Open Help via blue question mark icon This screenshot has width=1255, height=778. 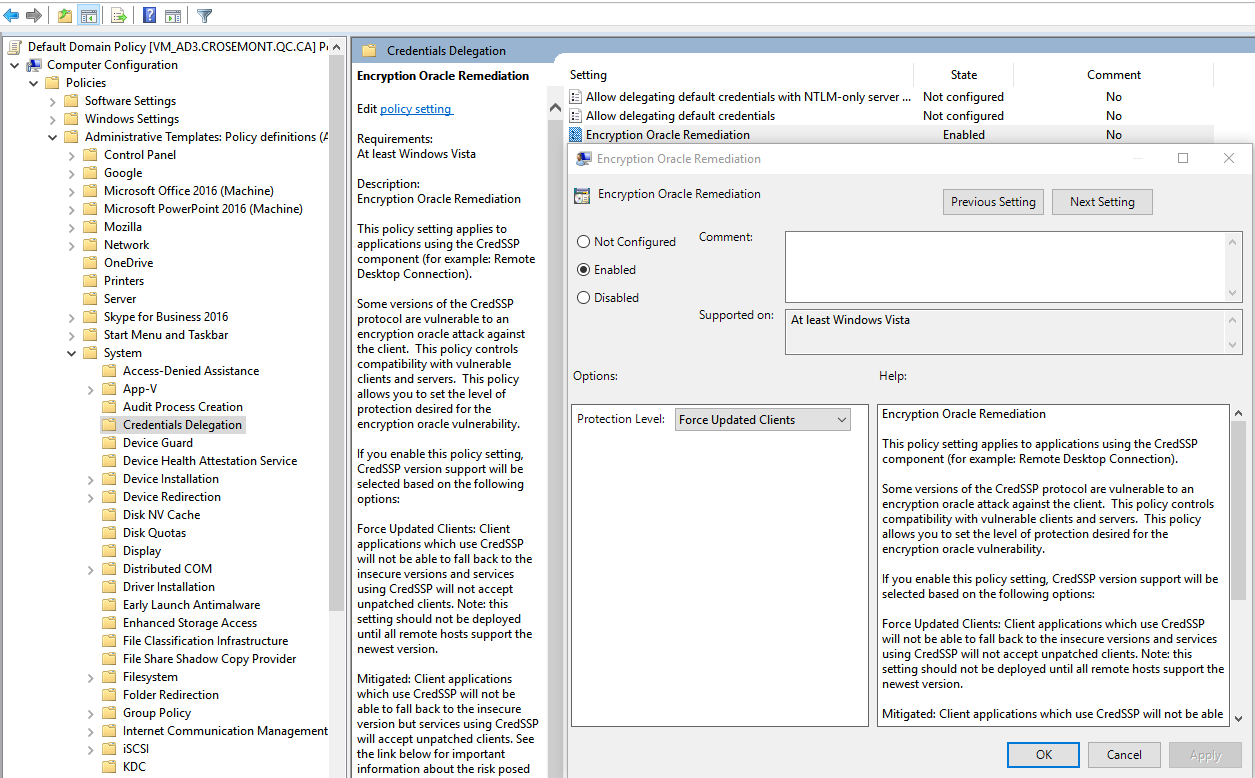[149, 15]
